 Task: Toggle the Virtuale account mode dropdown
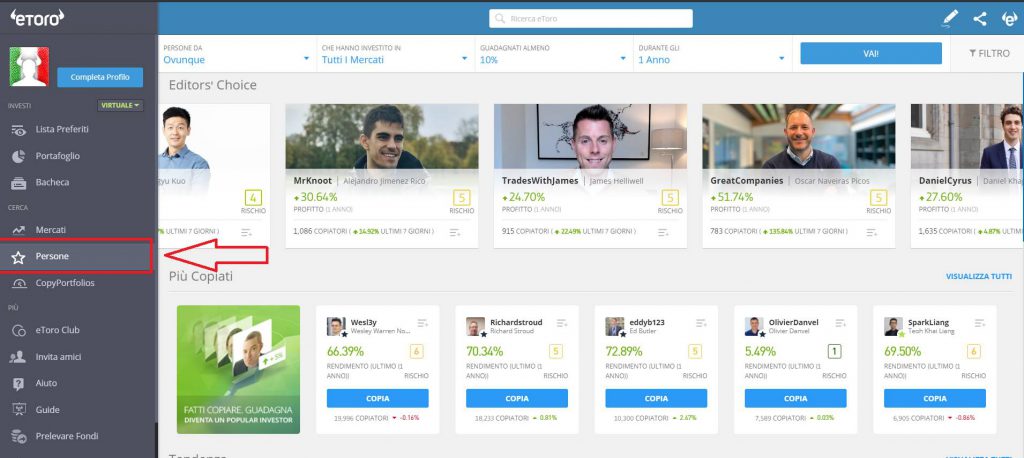coord(121,105)
